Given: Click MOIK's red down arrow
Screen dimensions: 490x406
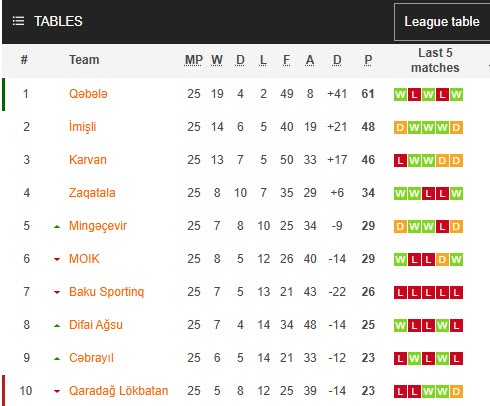Looking at the screenshot, I should click(57, 259).
